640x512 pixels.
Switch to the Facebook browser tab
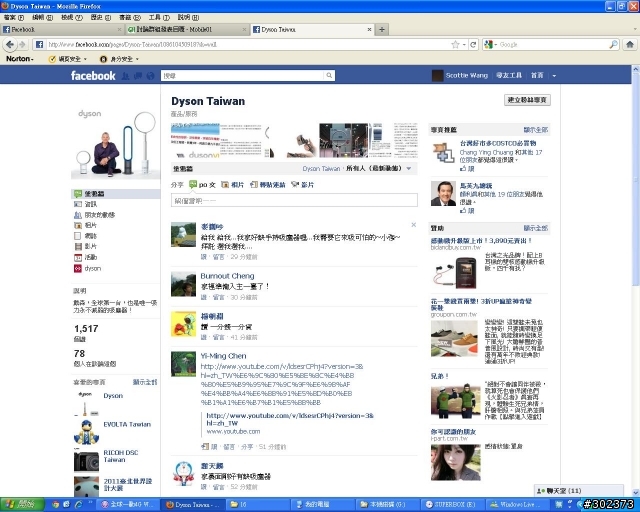click(62, 29)
